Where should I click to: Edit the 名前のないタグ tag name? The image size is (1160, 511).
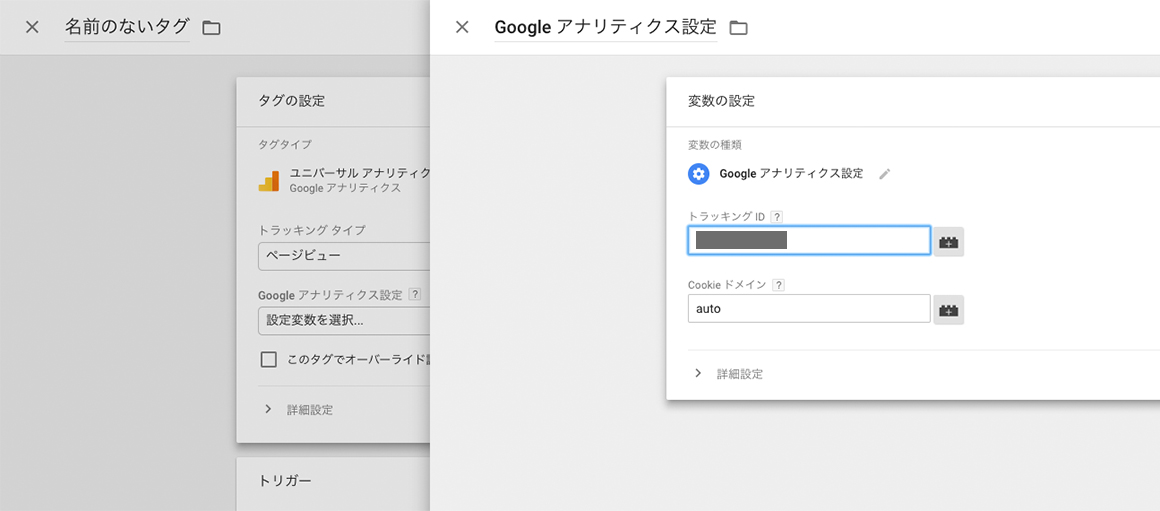tap(127, 27)
